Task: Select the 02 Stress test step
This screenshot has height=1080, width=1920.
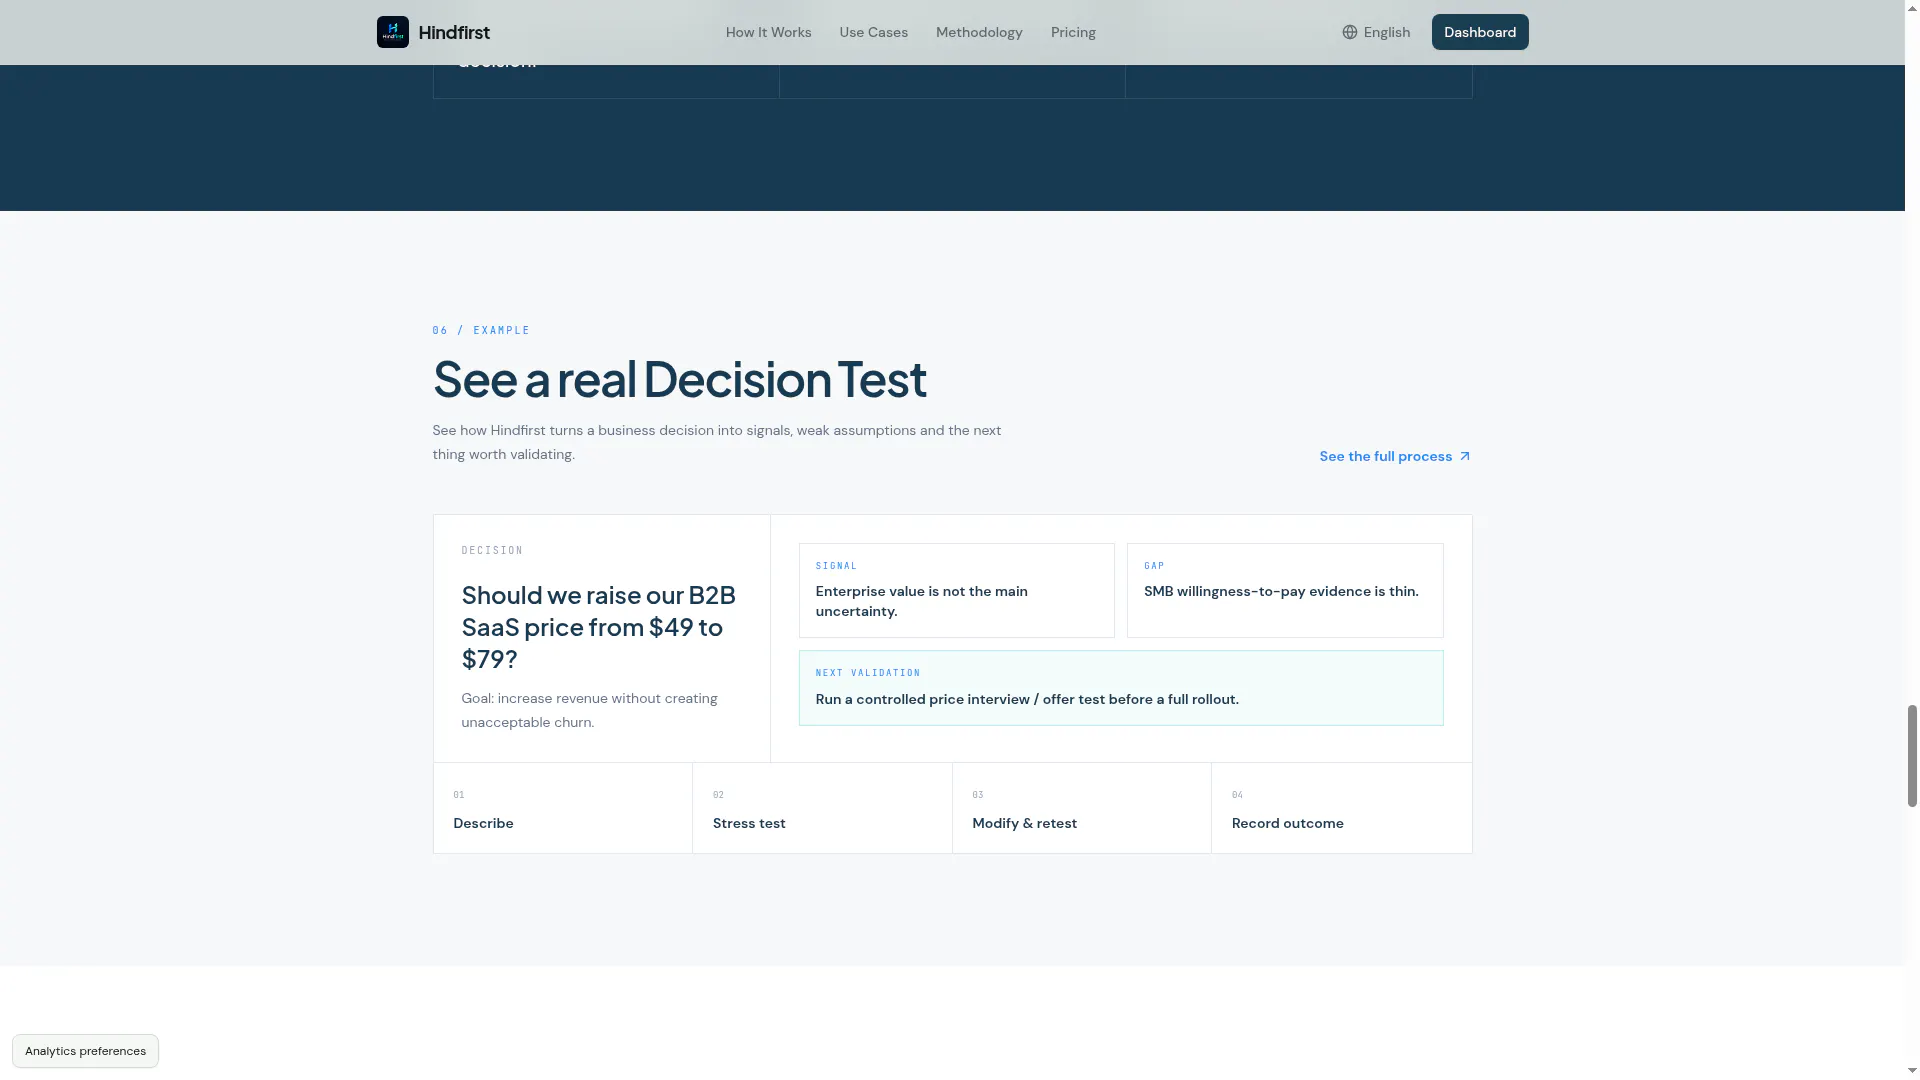Action: click(822, 808)
